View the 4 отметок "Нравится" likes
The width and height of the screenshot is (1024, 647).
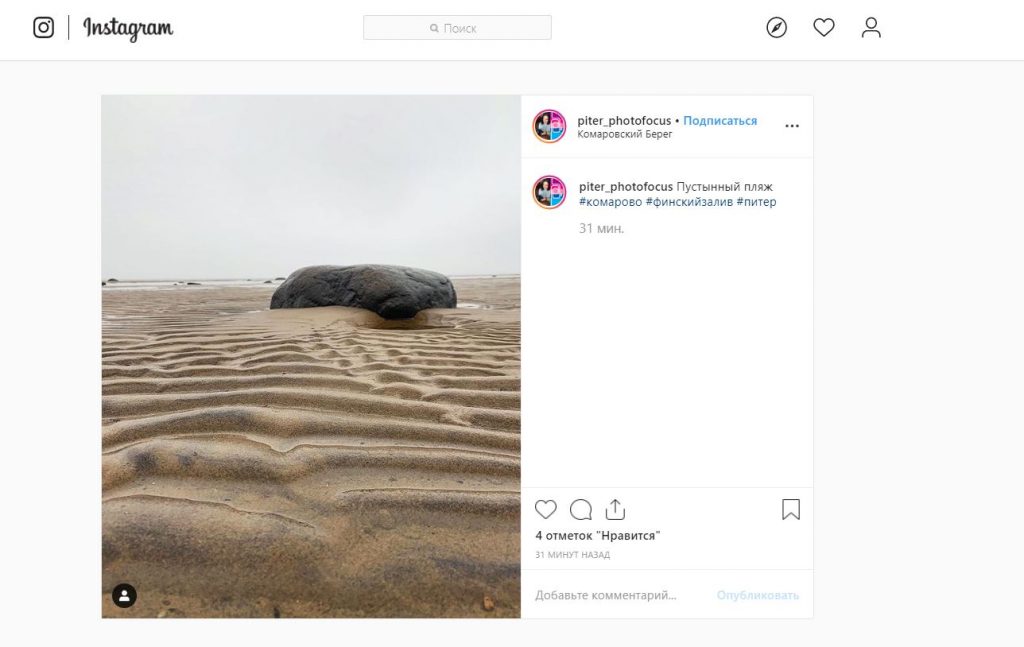click(598, 536)
